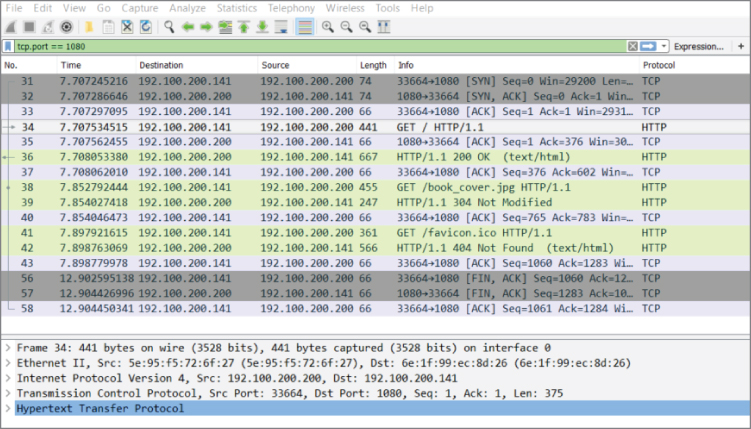Open the Wireless menu
Image resolution: width=751 pixels, height=429 pixels.
pyautogui.click(x=345, y=8)
